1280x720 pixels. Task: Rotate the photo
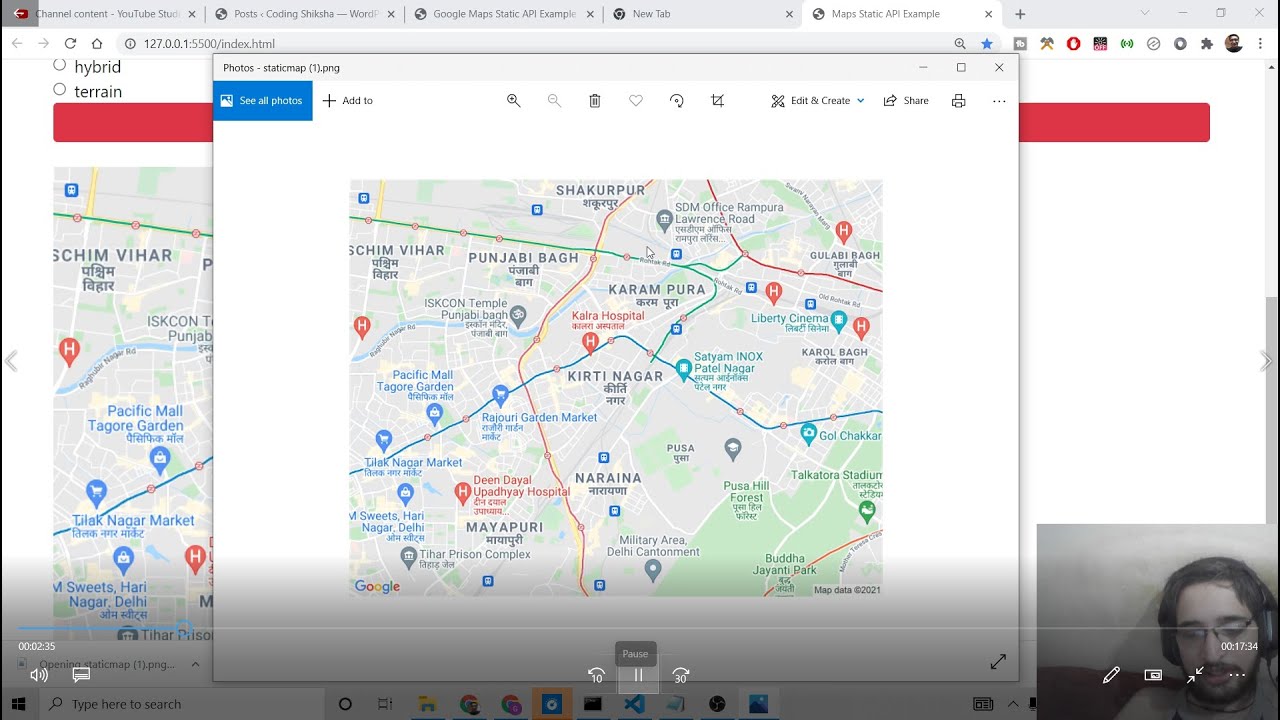[x=677, y=101]
